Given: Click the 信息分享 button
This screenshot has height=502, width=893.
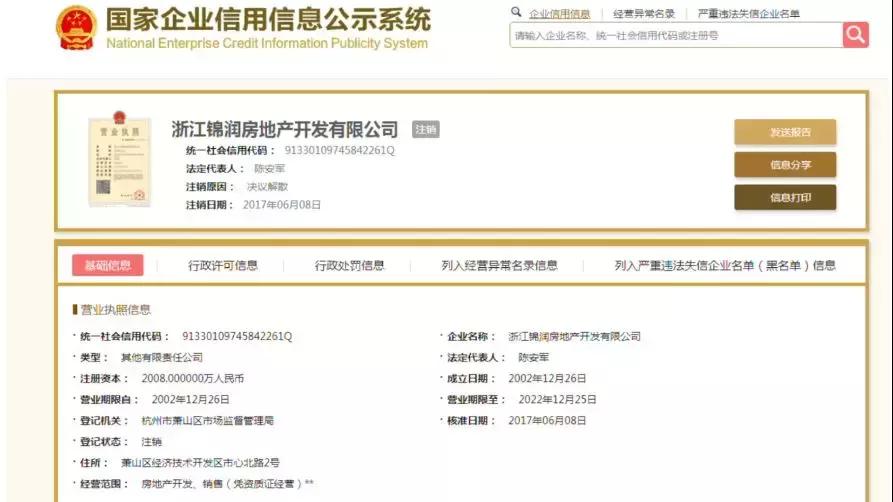Looking at the screenshot, I should click(x=785, y=165).
